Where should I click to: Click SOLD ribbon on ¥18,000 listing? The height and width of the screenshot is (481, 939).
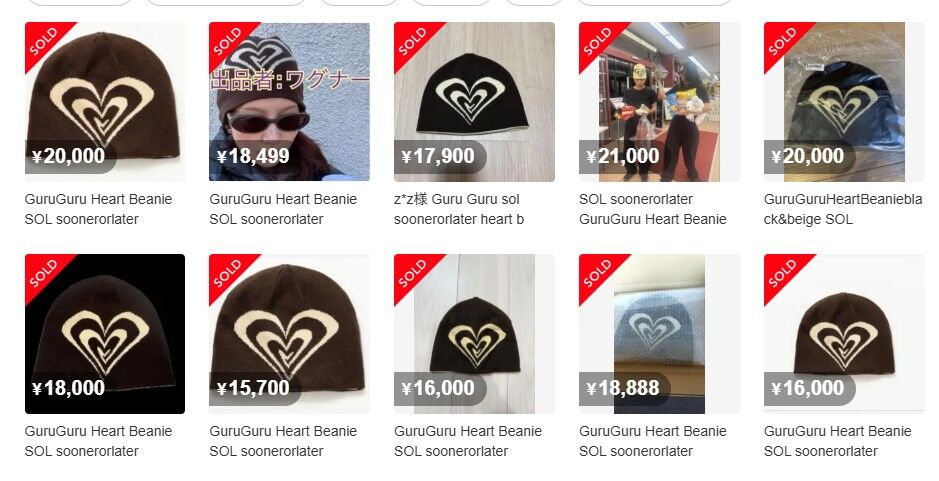click(x=43, y=273)
